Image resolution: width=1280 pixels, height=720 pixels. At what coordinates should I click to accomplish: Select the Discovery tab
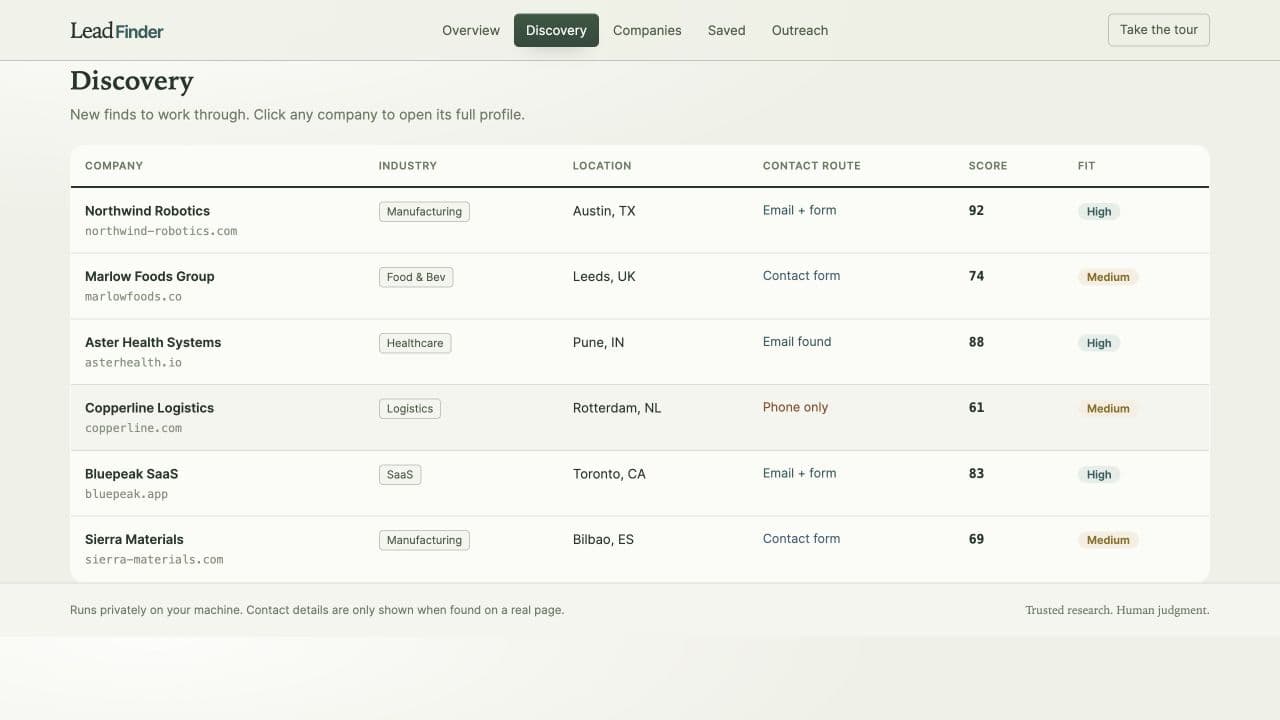(556, 30)
